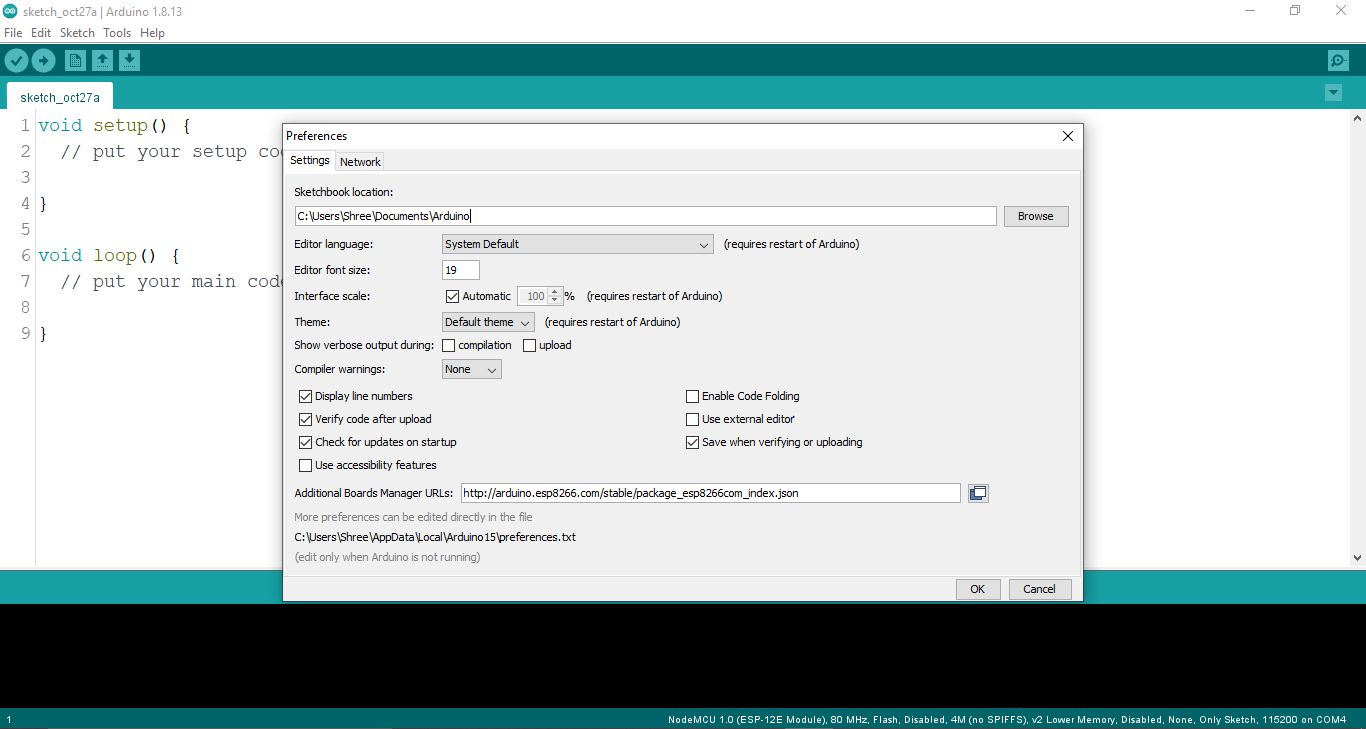Enable verbose output during upload
1366x729 pixels.
click(x=530, y=345)
